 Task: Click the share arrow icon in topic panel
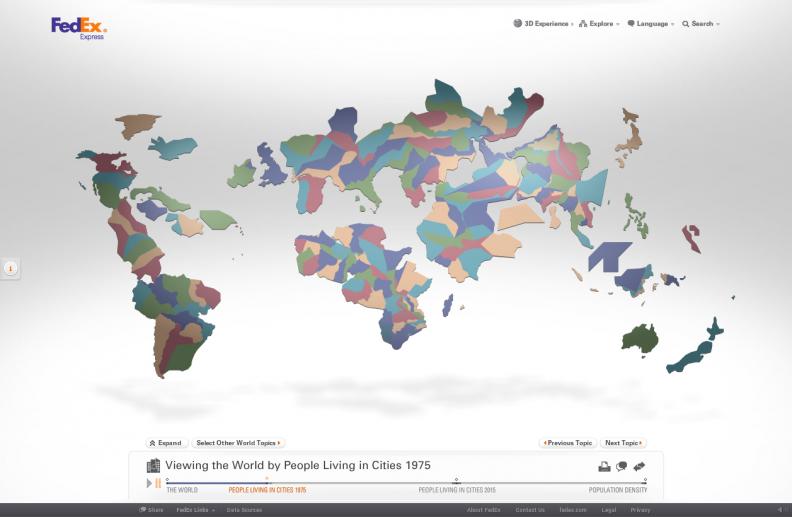click(x=639, y=466)
